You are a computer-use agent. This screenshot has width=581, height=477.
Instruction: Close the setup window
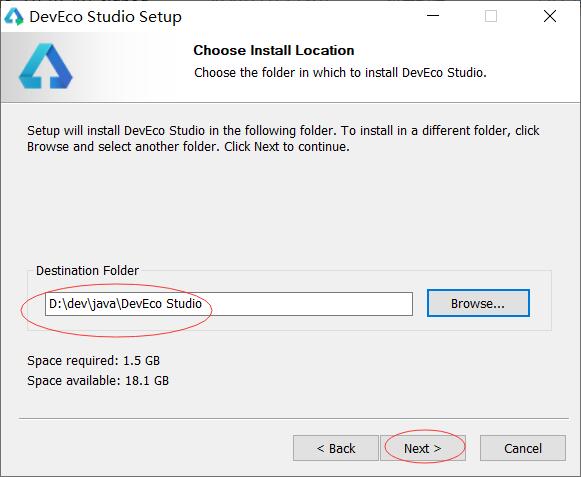coord(550,16)
